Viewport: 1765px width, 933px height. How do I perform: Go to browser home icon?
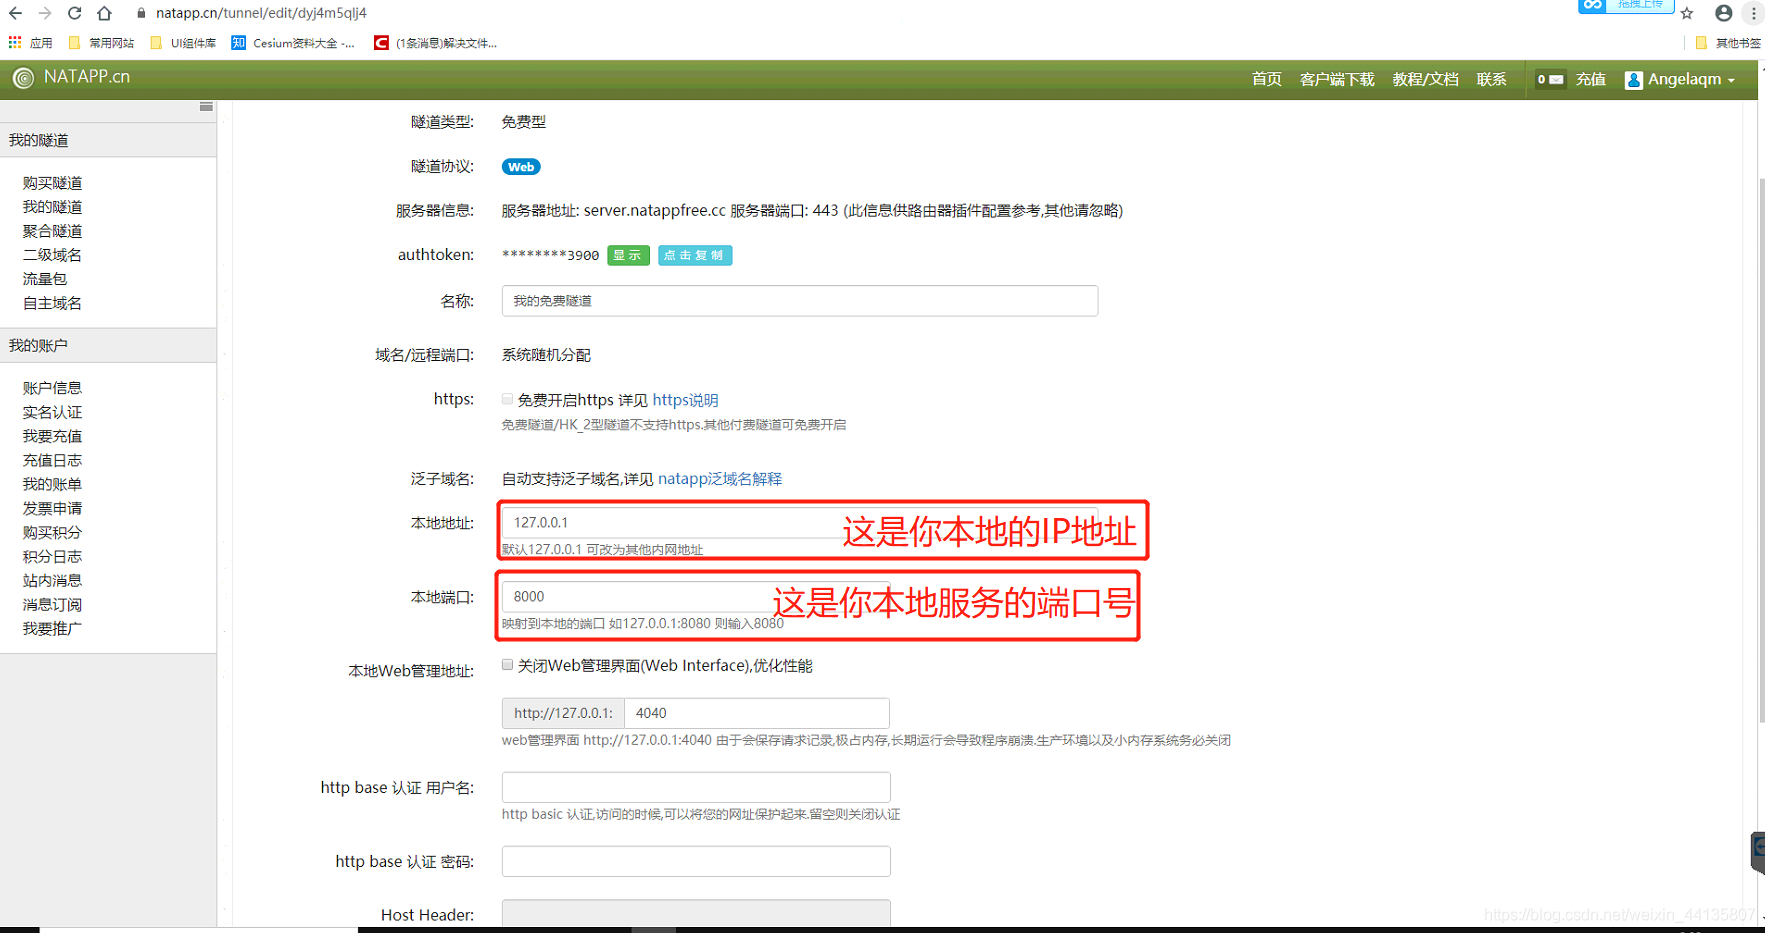[105, 13]
